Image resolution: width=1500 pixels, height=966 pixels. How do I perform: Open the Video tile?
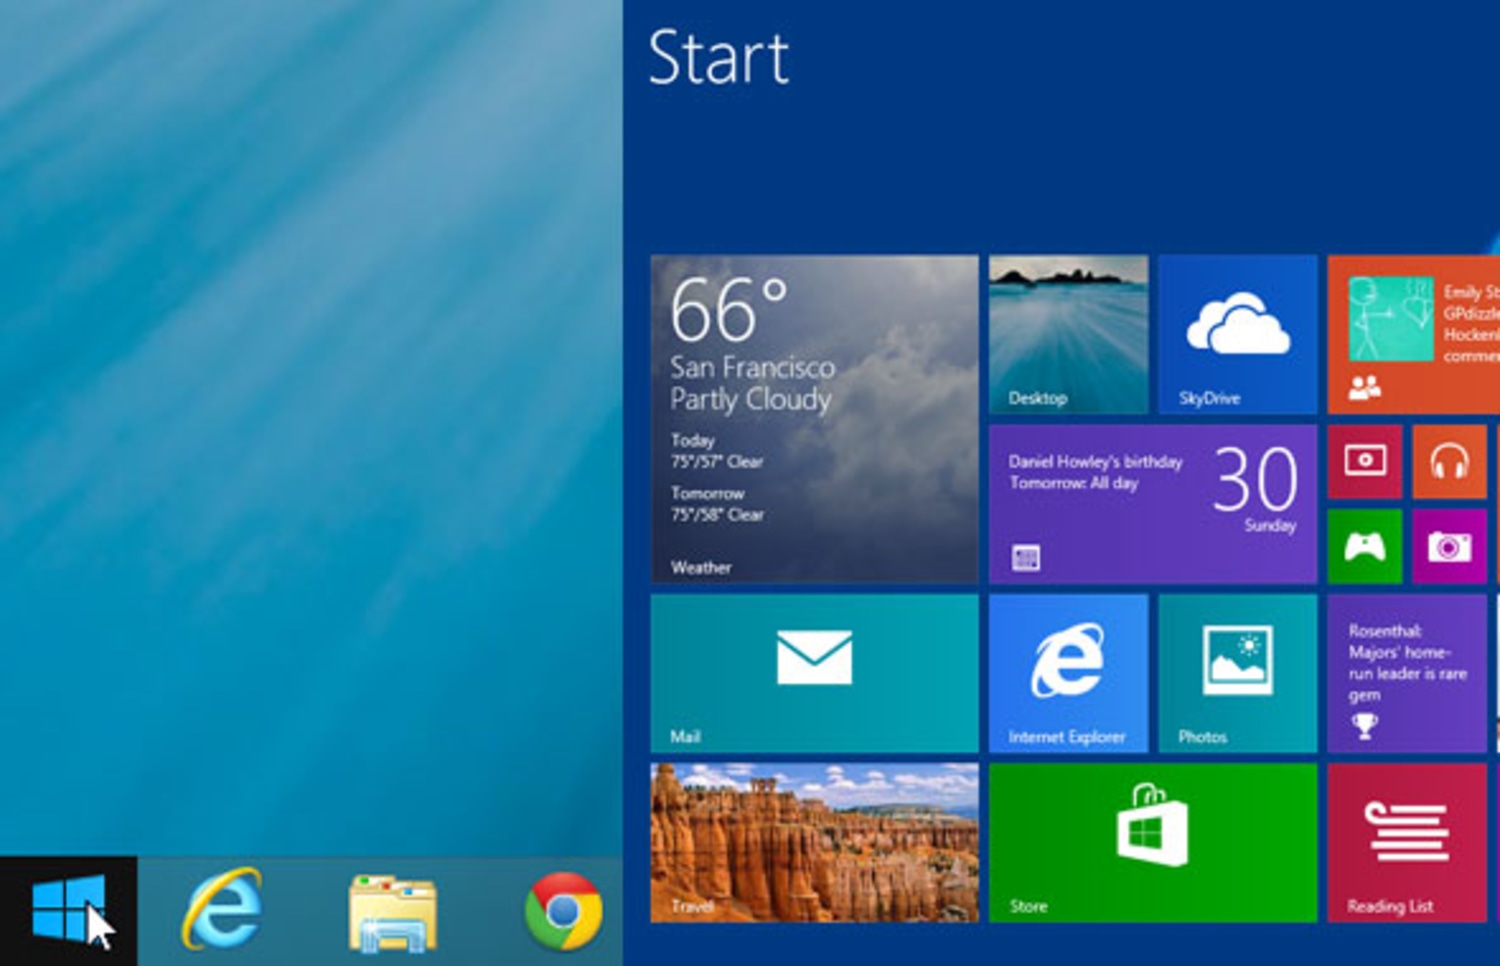pyautogui.click(x=1365, y=461)
